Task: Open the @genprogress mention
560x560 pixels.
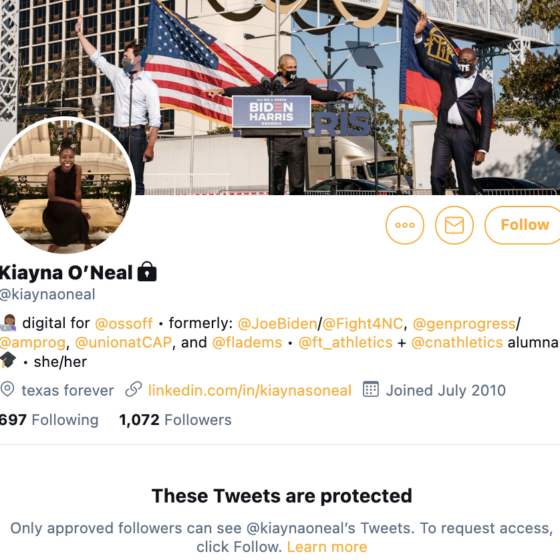Action: tap(464, 324)
